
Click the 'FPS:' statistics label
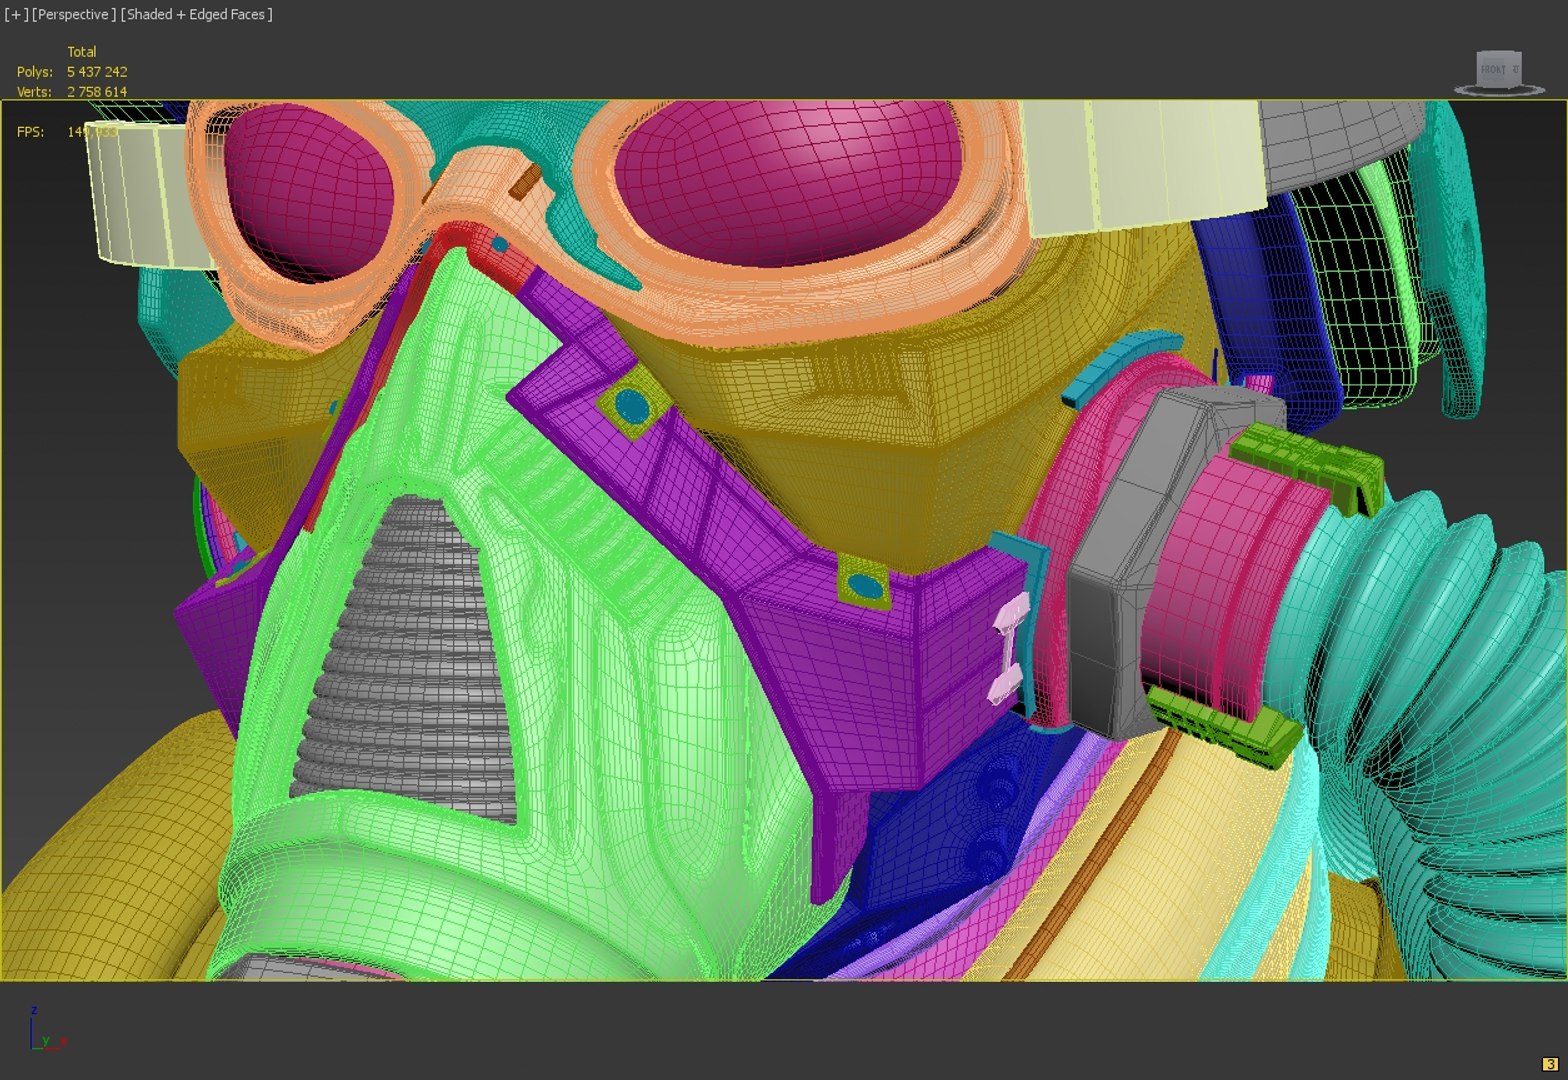[30, 131]
